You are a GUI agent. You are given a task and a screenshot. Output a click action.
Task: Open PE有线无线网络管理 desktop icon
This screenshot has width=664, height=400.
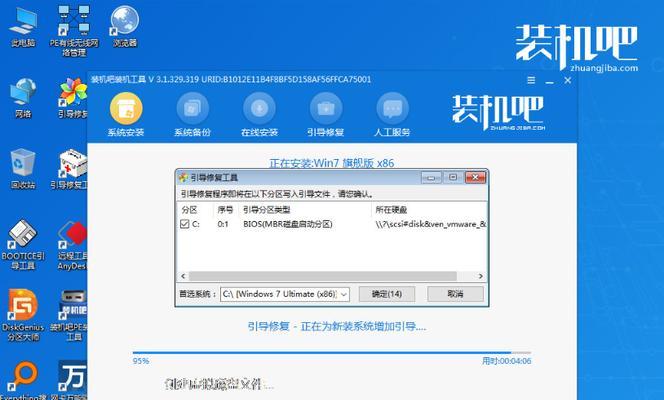(x=74, y=30)
